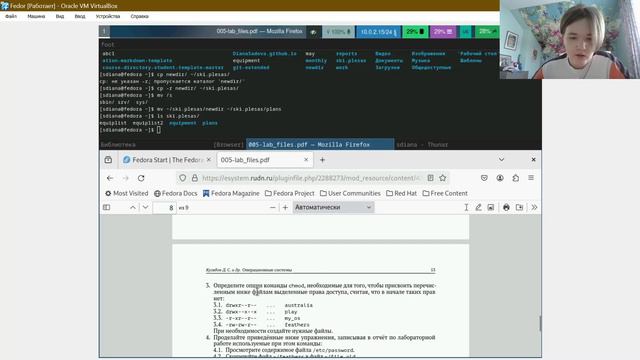Screen dimensions: 640x360
Task: Zoom out the PDF
Action: [x=273, y=207]
